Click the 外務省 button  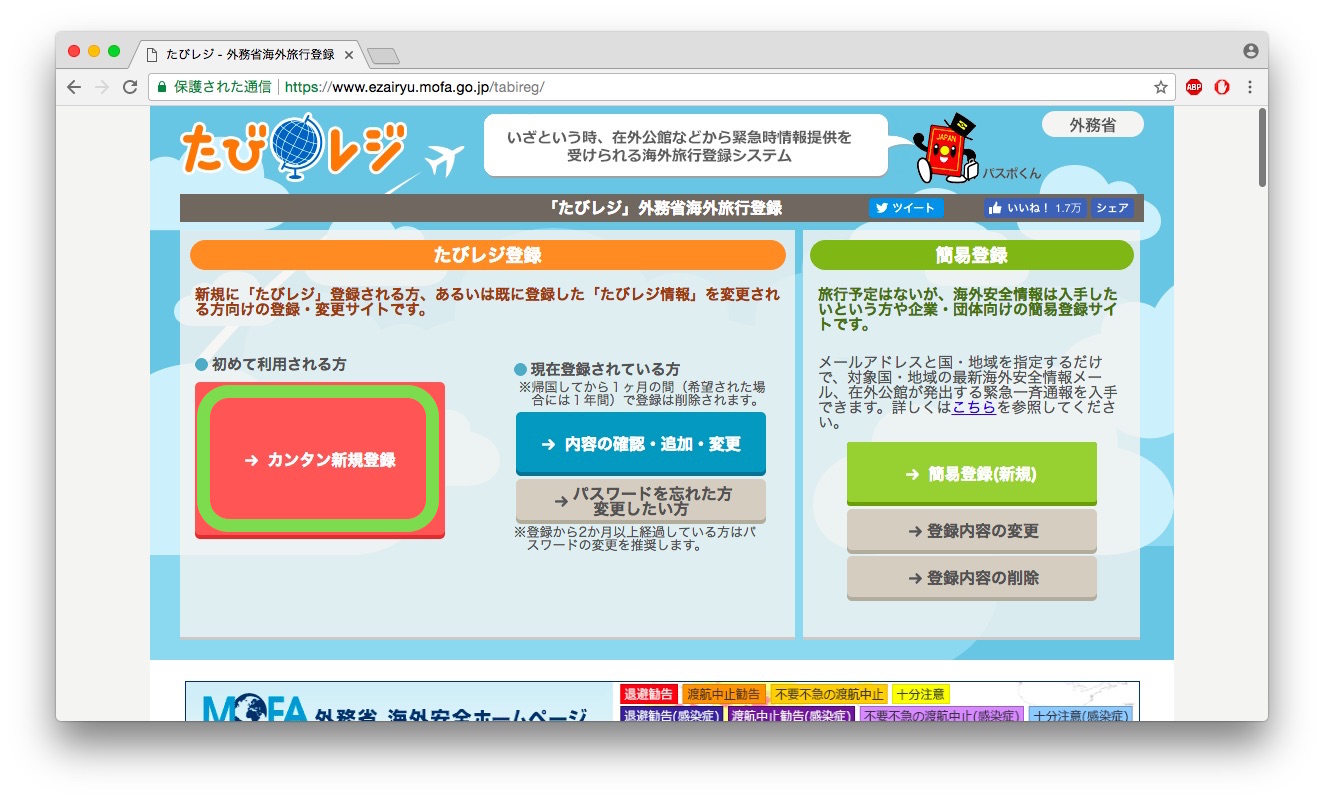[x=1093, y=125]
